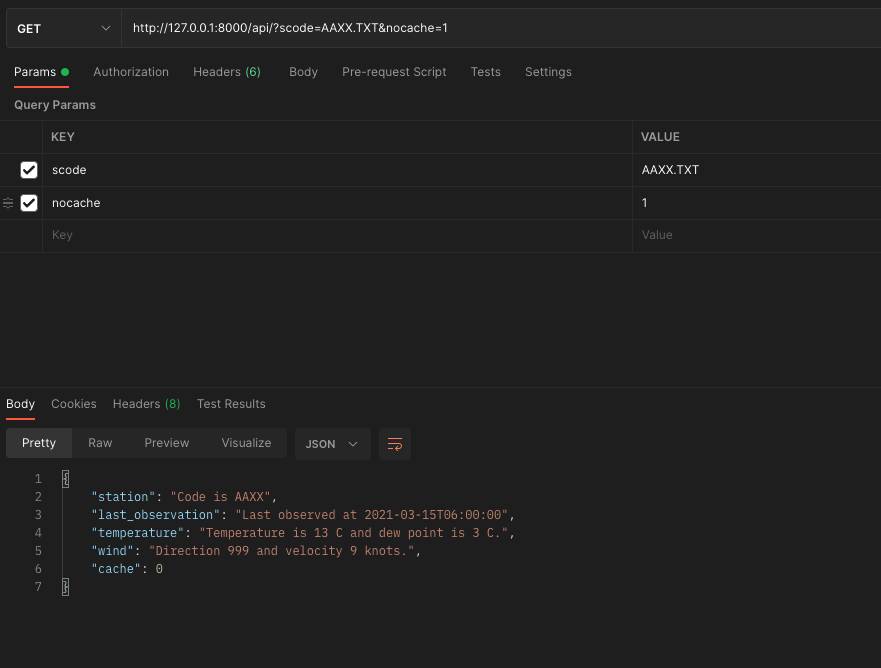Image resolution: width=881 pixels, height=668 pixels.
Task: Uncheck the scode query parameter
Action: click(28, 170)
